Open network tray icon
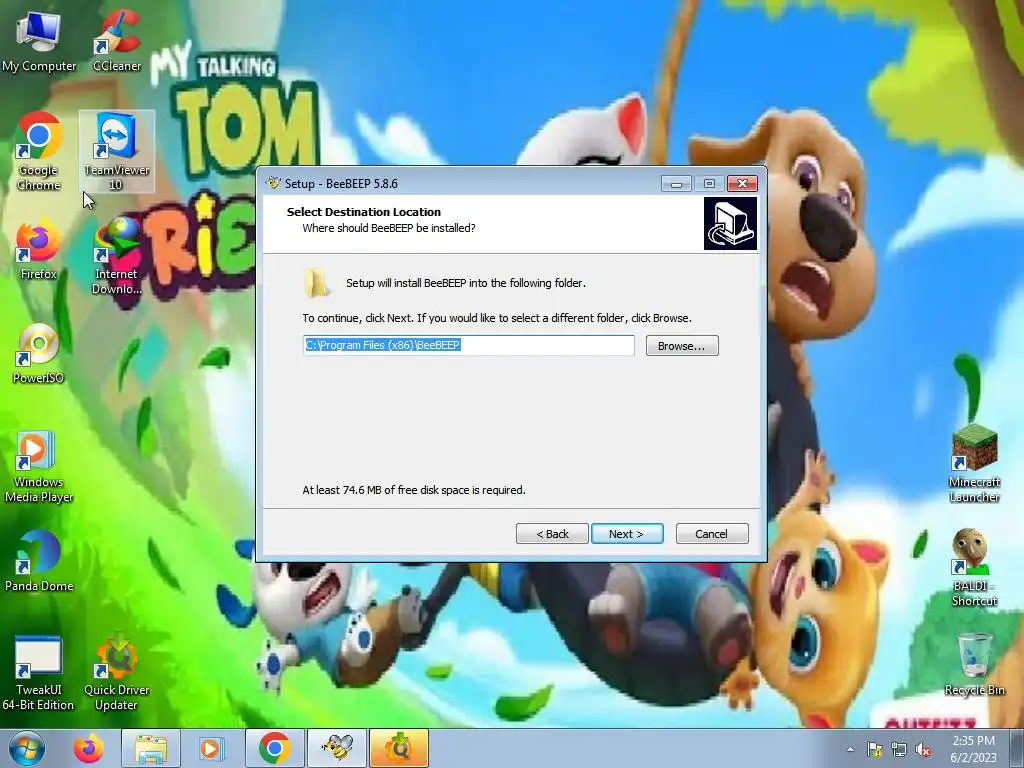This screenshot has height=768, width=1024. click(899, 749)
